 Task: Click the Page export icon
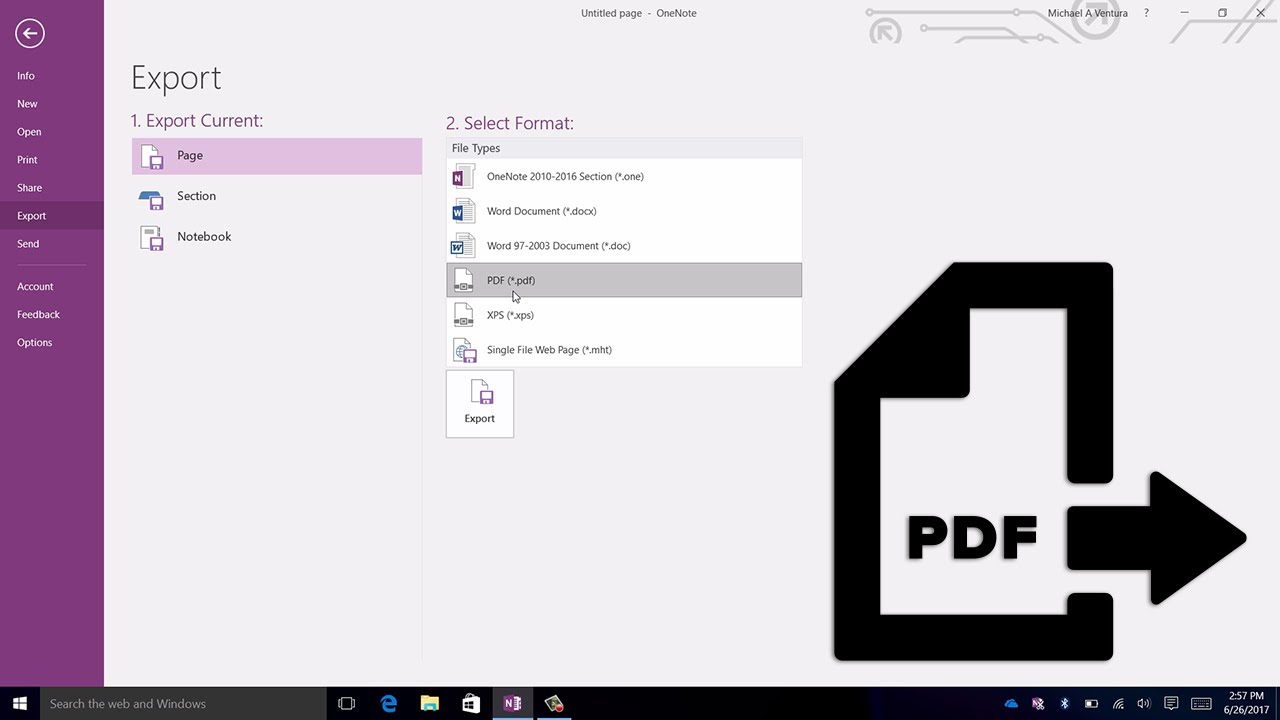coord(151,157)
